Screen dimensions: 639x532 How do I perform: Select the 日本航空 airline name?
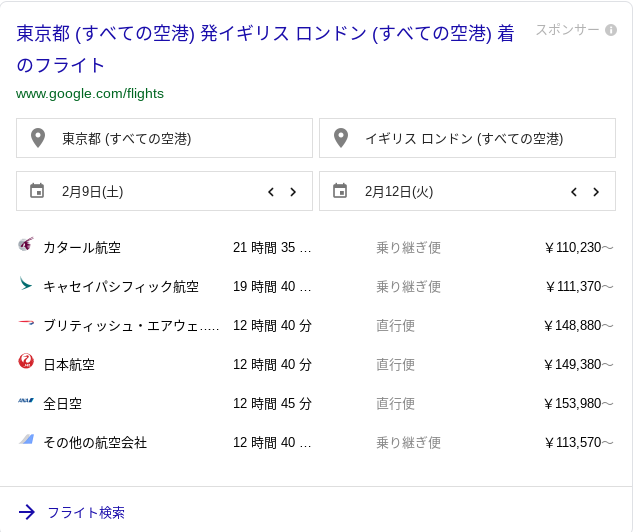point(69,365)
